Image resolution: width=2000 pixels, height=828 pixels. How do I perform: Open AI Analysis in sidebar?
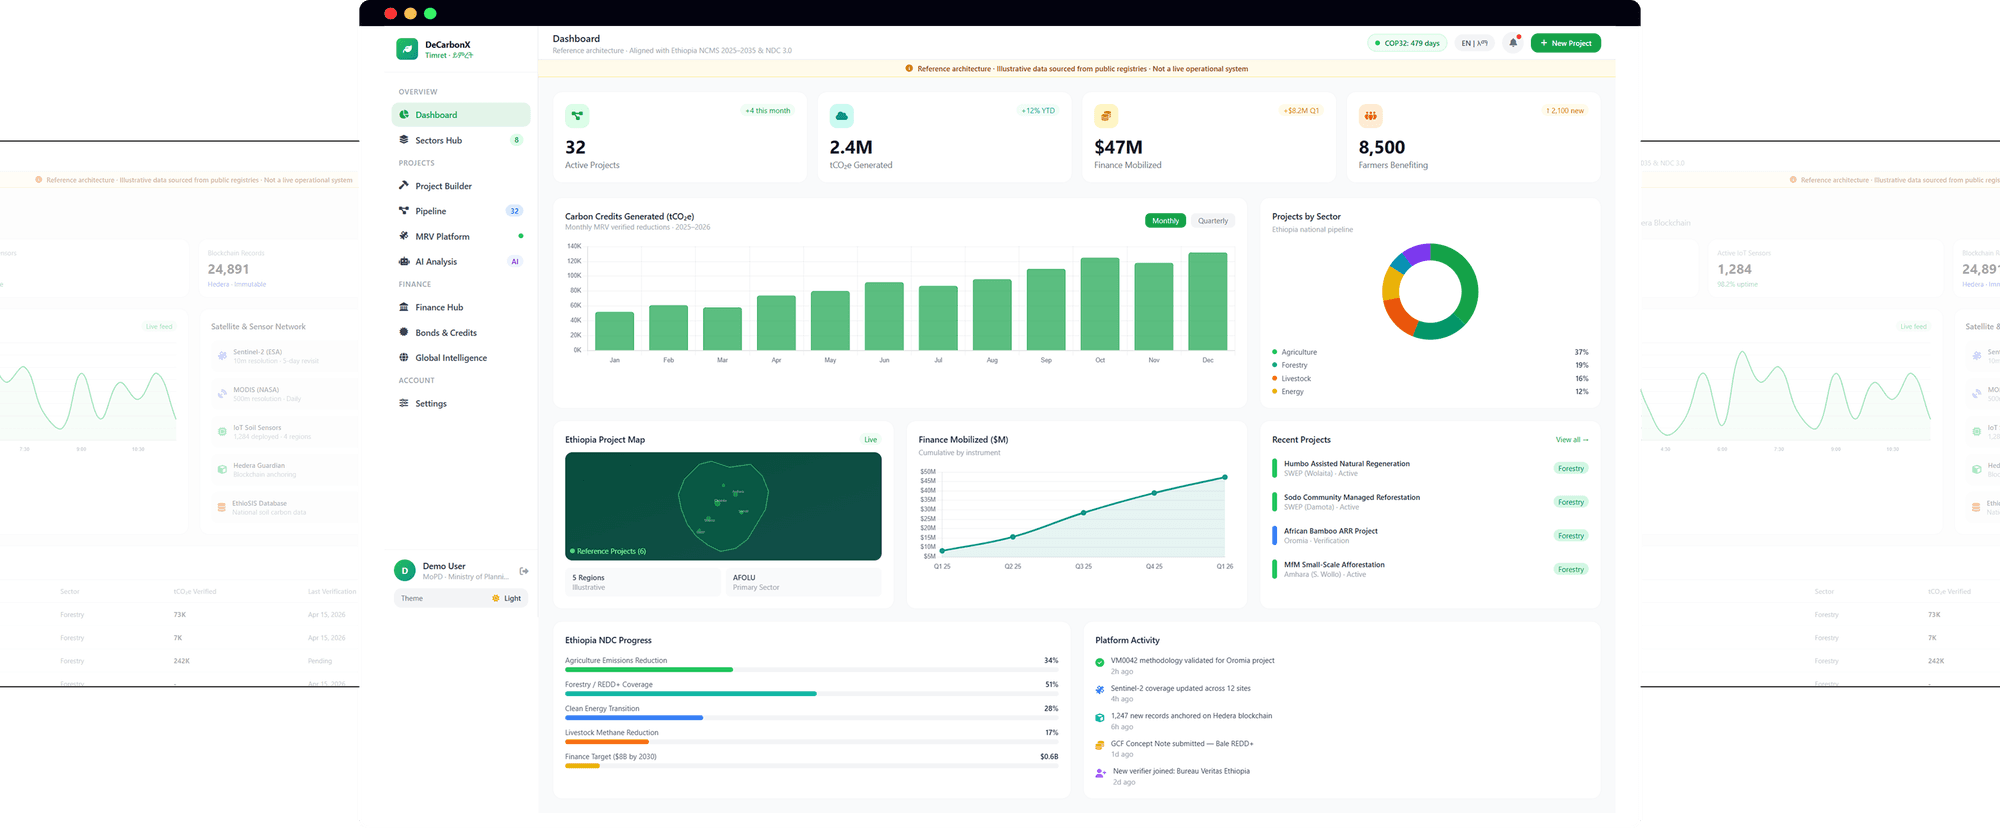pos(461,262)
